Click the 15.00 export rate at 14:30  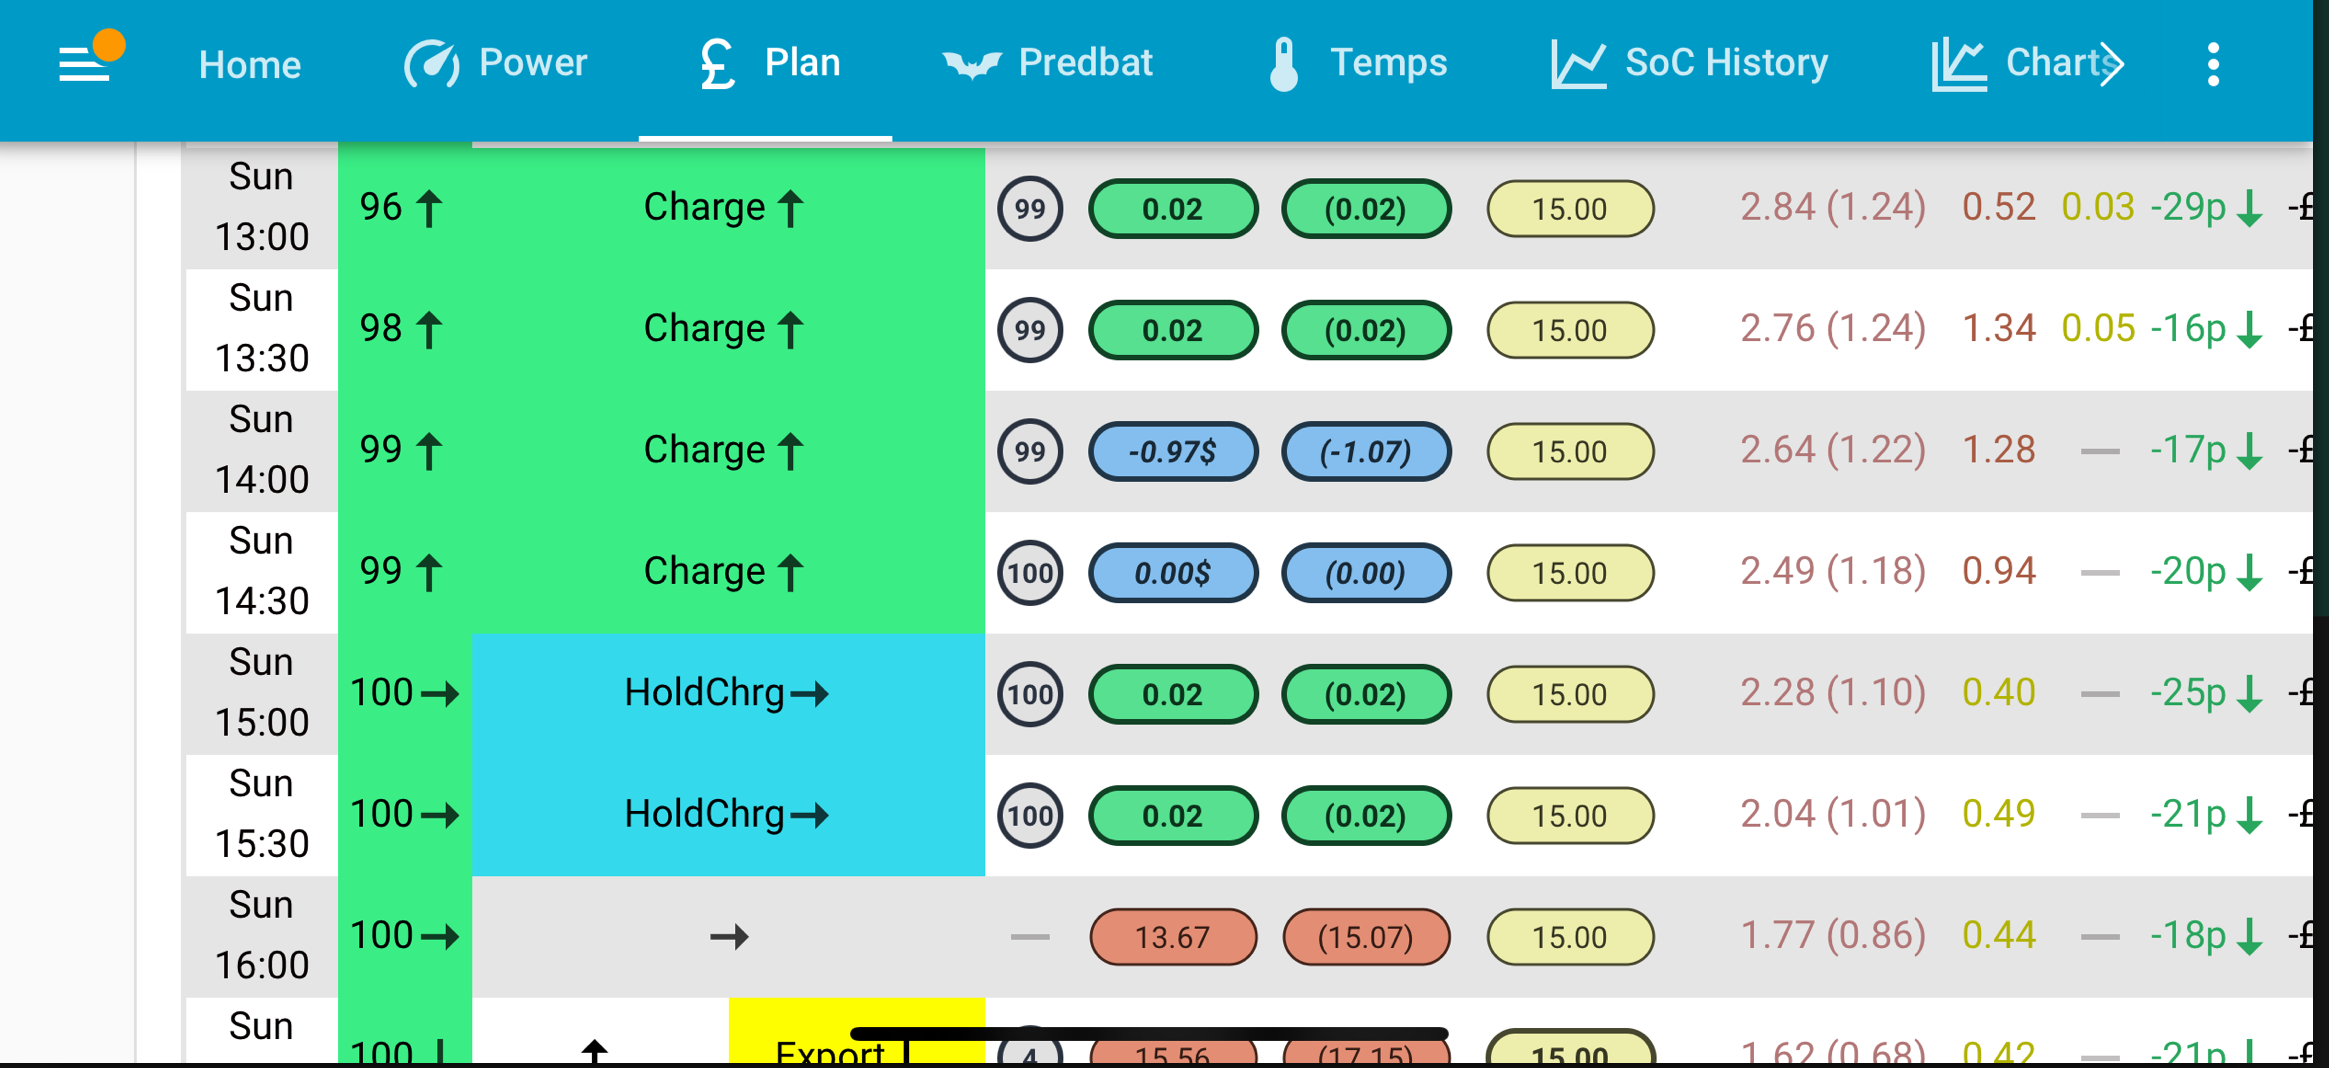[x=1570, y=573]
